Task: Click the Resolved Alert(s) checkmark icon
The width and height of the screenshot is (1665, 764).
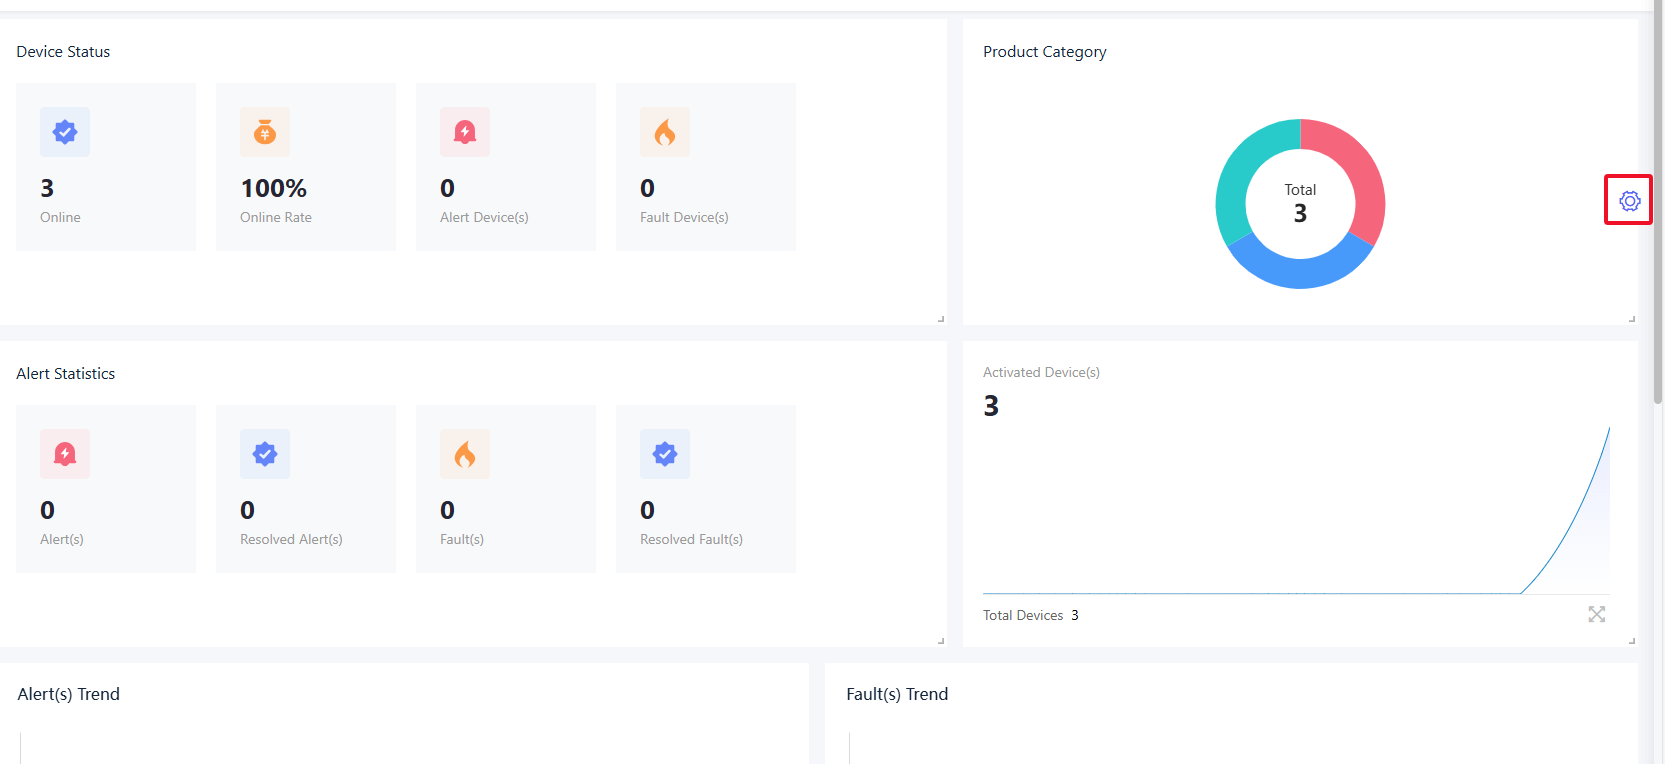Action: click(x=265, y=454)
